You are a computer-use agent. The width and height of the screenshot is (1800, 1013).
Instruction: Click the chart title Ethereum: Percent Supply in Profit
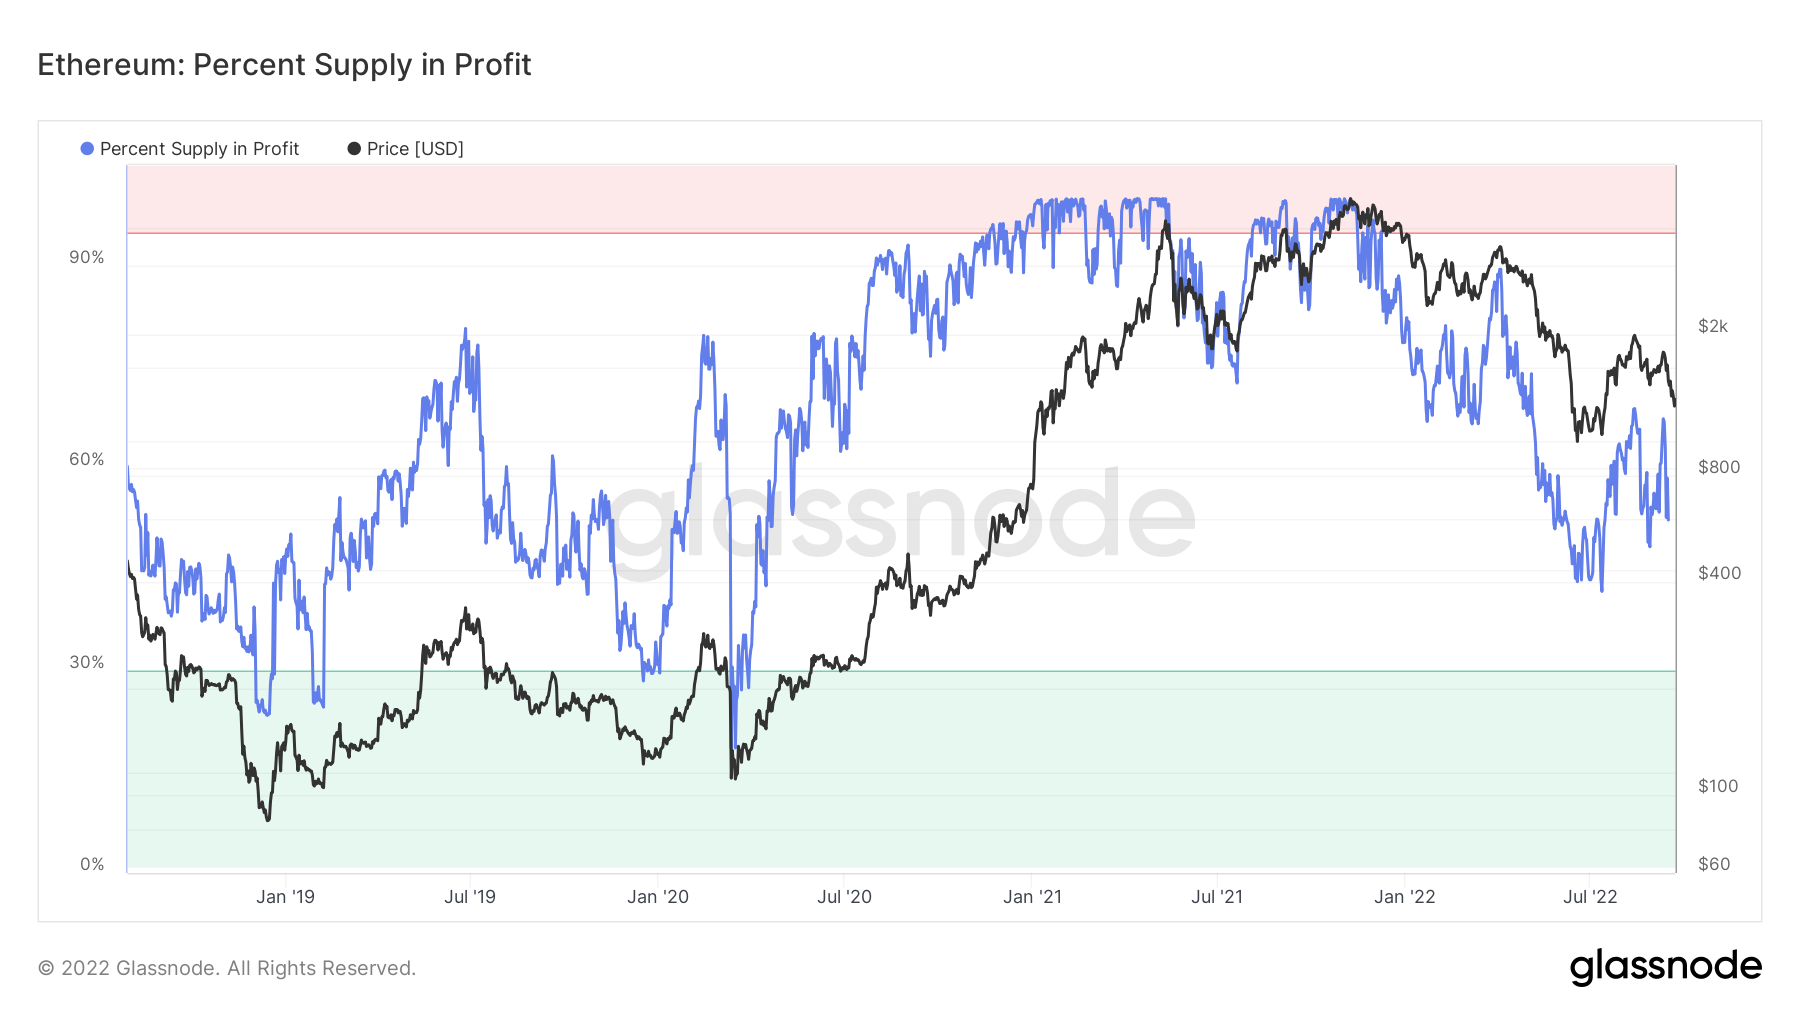(284, 65)
